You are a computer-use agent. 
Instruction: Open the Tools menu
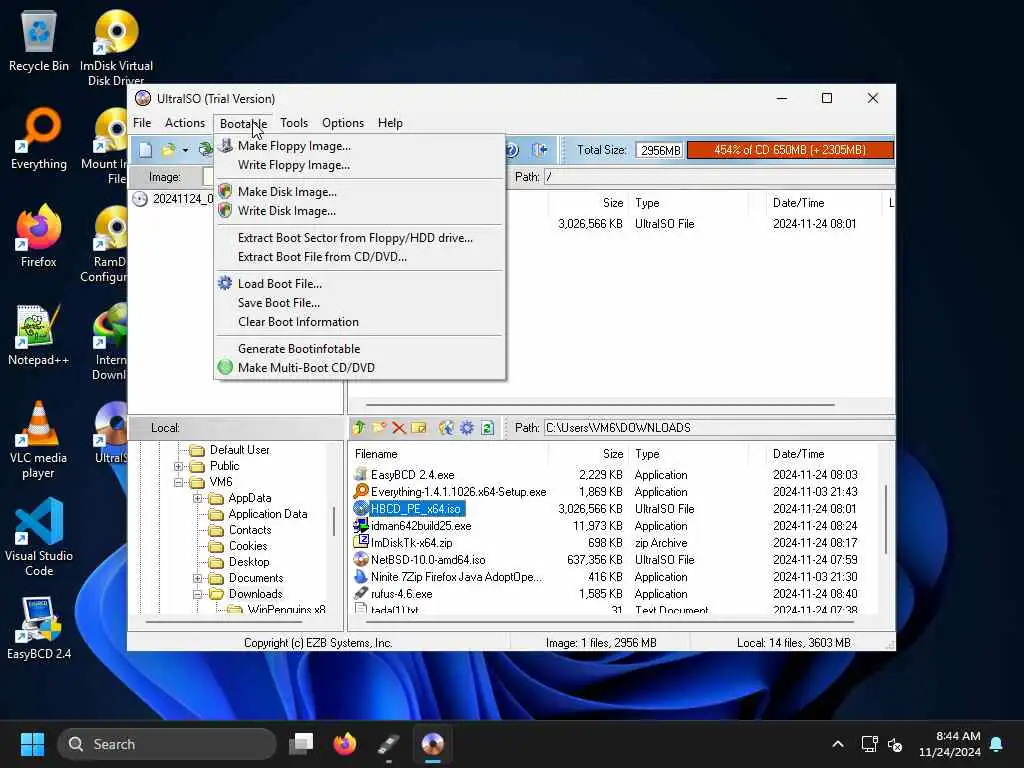(x=294, y=123)
